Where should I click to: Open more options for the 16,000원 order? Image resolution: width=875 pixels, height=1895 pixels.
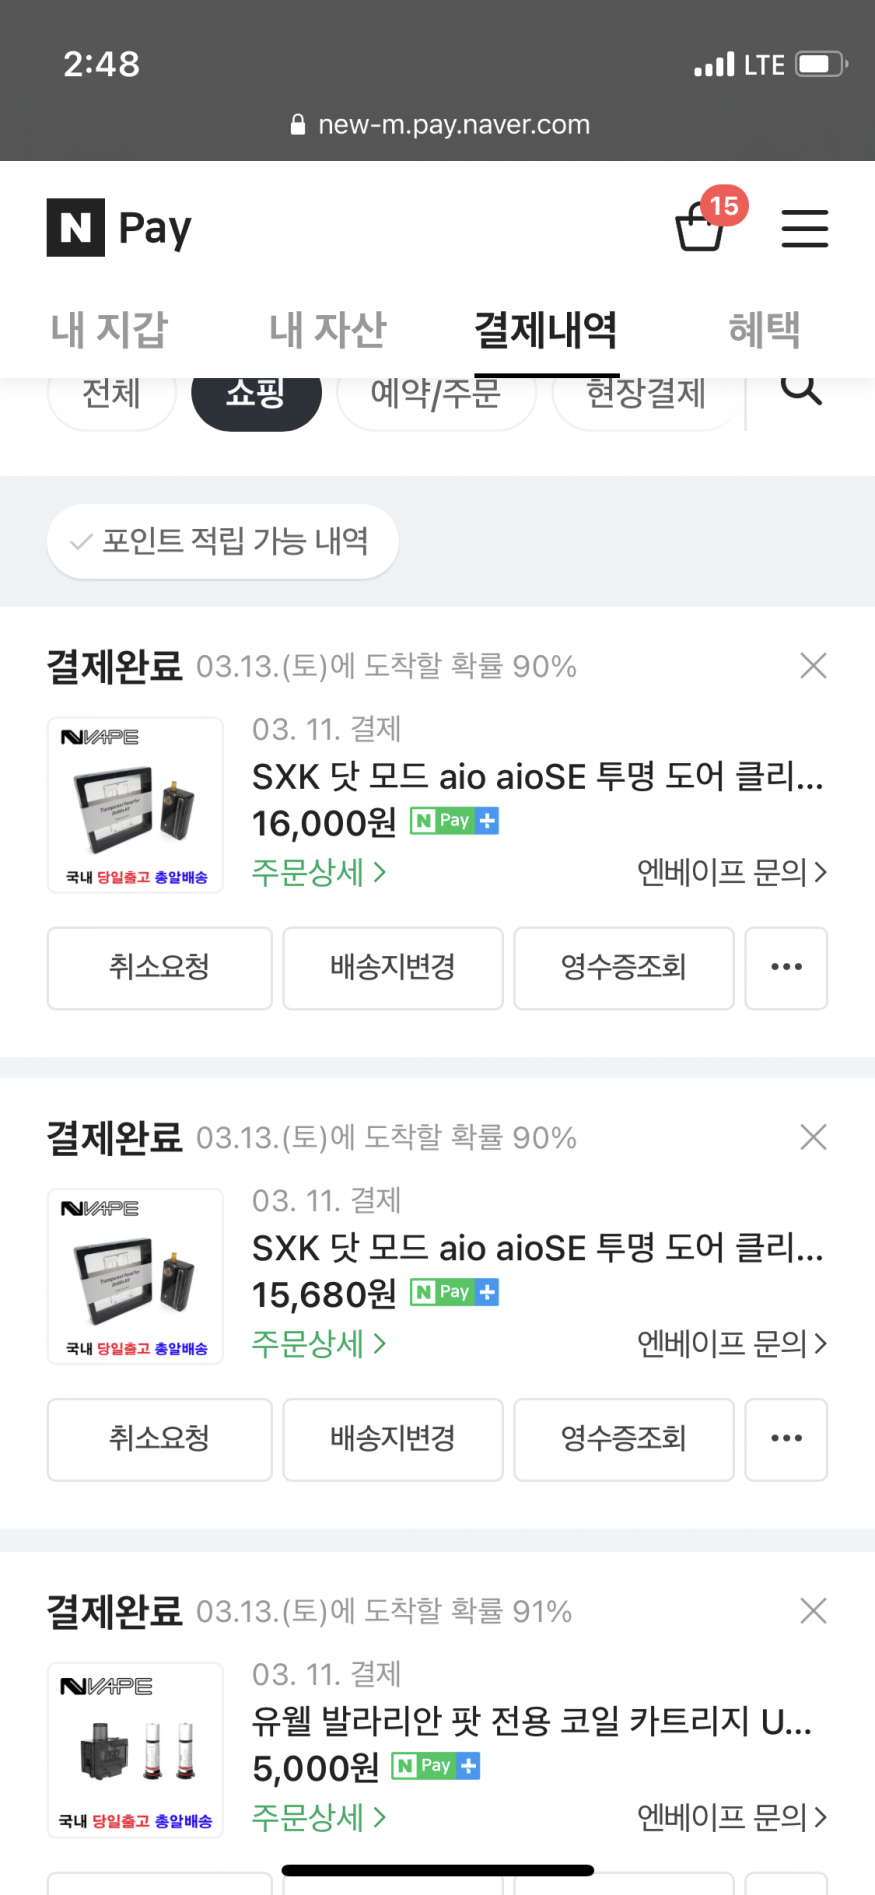786,967
